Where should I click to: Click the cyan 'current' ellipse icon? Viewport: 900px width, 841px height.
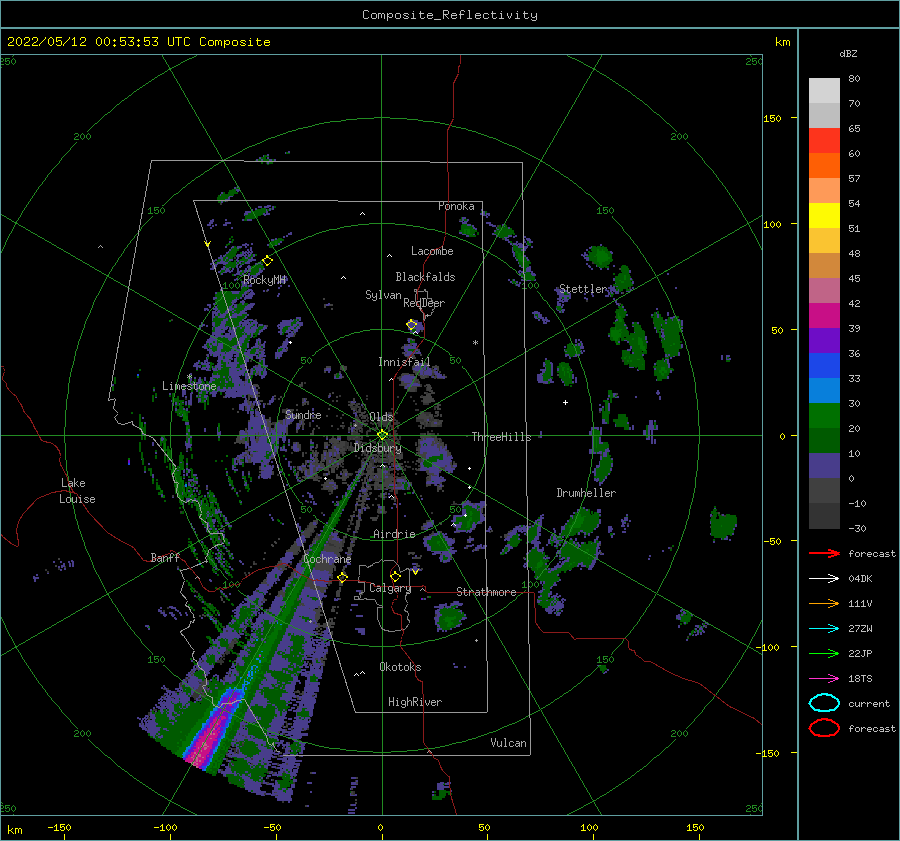pyautogui.click(x=824, y=703)
